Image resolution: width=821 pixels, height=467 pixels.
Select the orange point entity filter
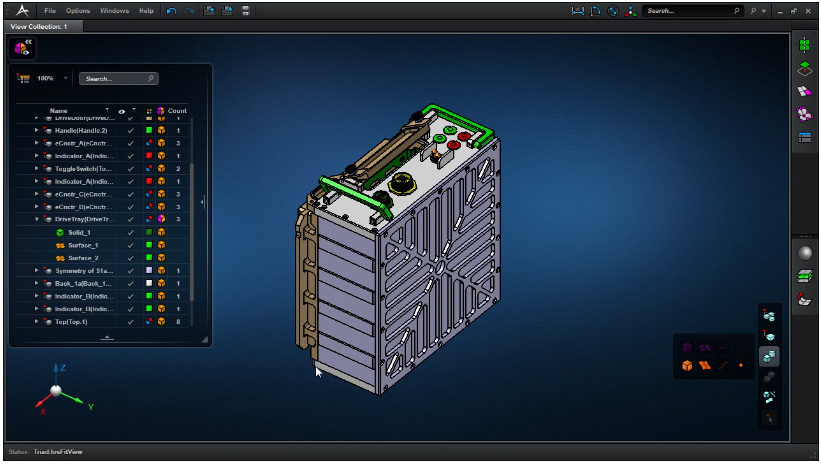pyautogui.click(x=741, y=365)
